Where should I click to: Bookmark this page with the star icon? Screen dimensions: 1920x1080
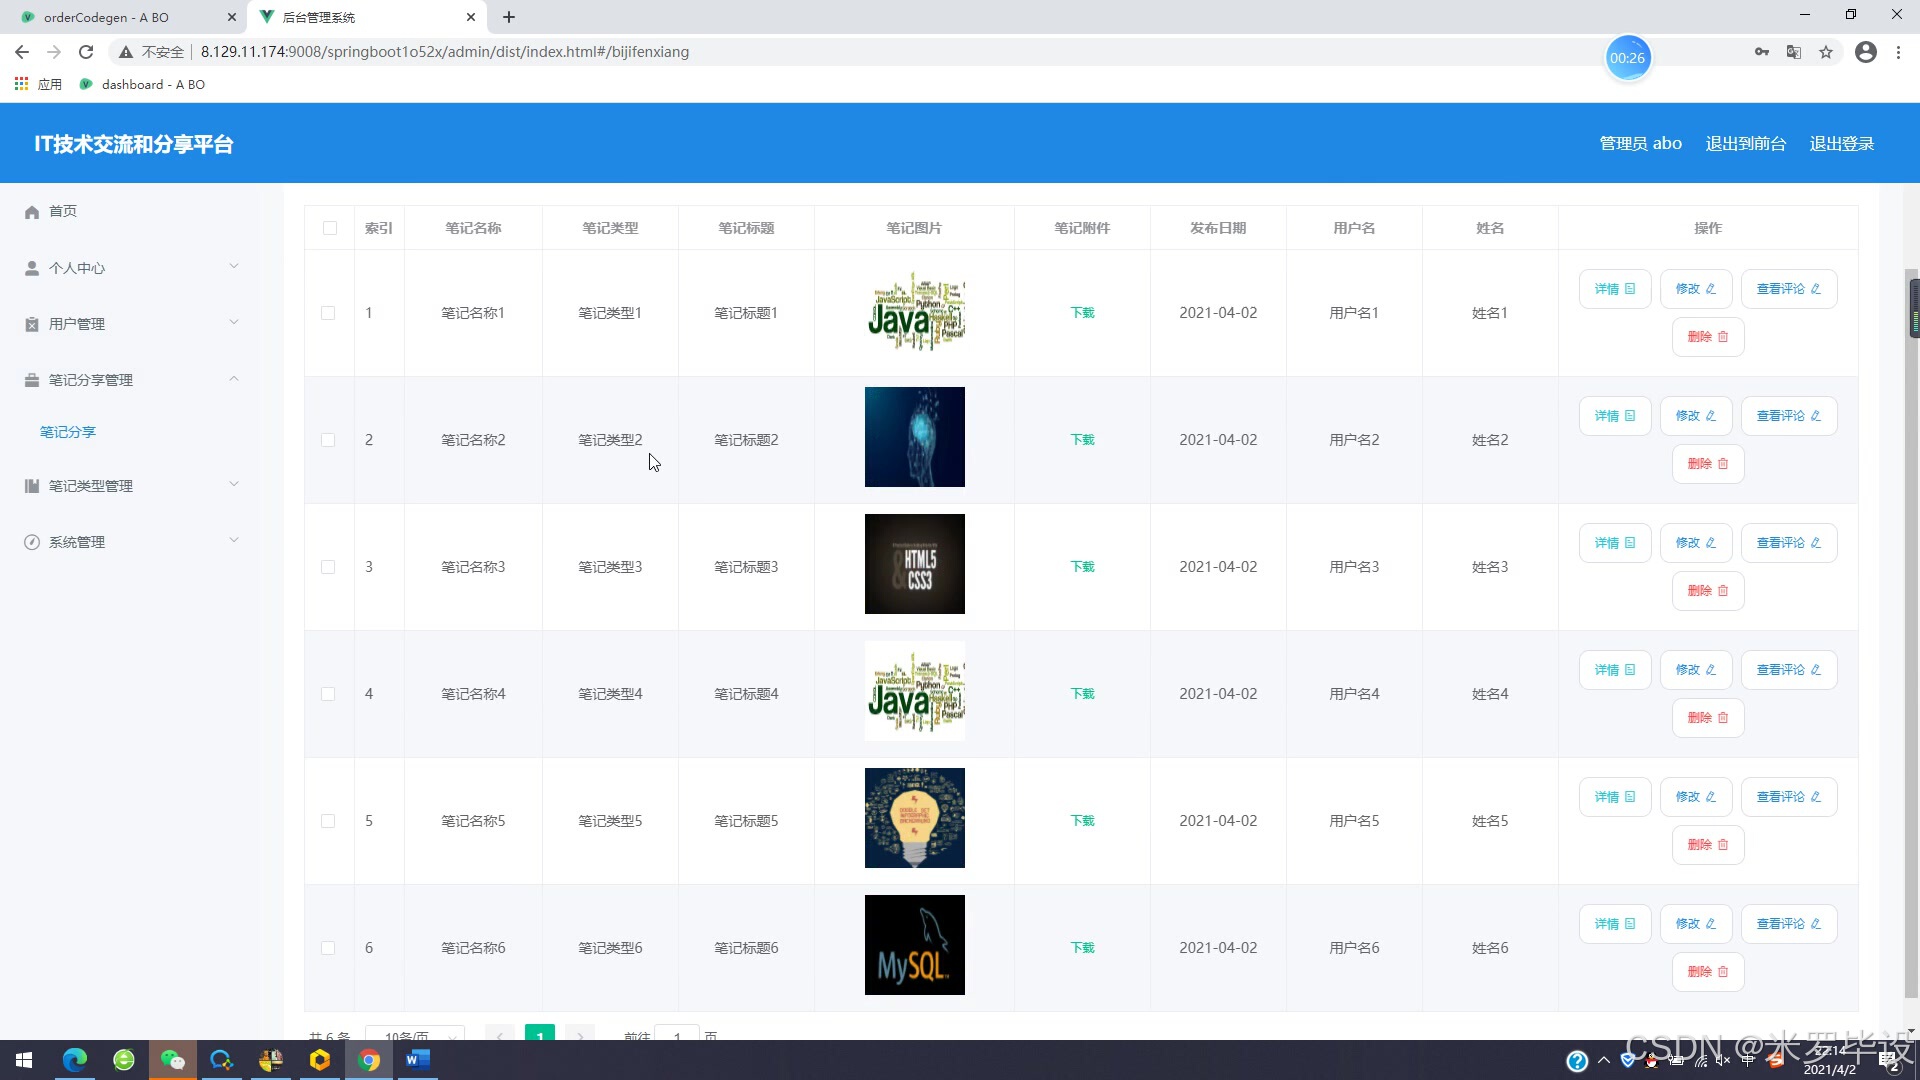click(x=1826, y=52)
